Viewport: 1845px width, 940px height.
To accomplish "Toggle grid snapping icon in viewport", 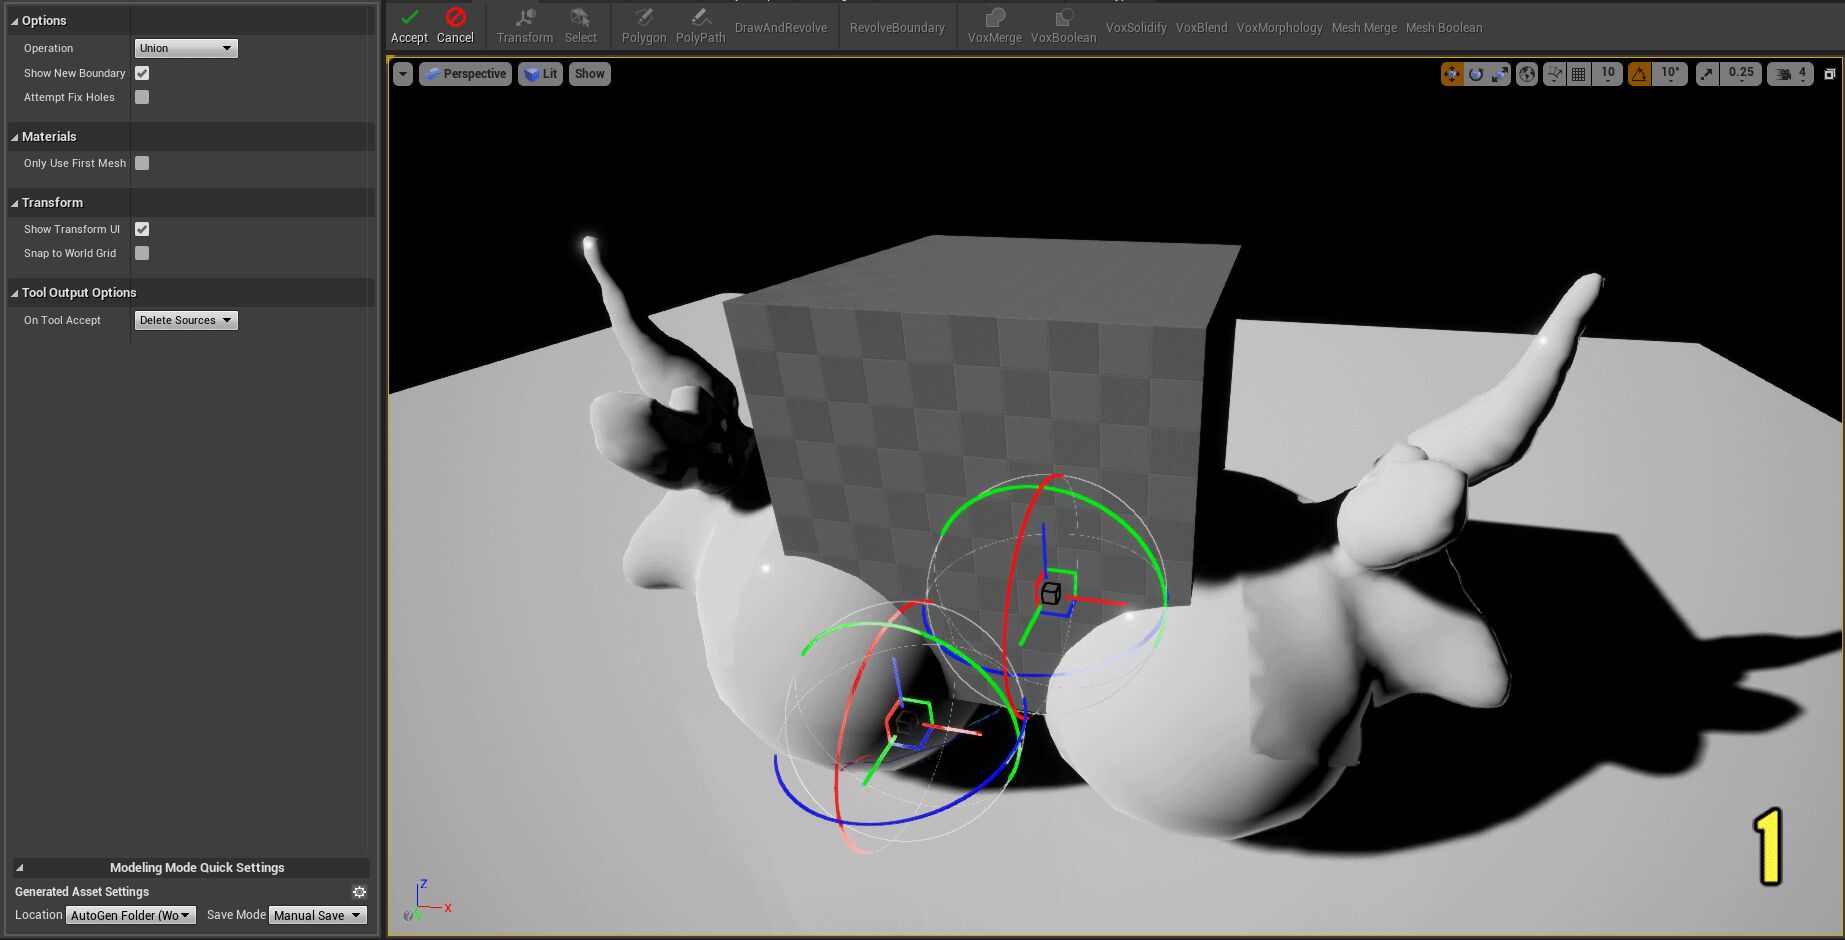I will click(x=1578, y=74).
